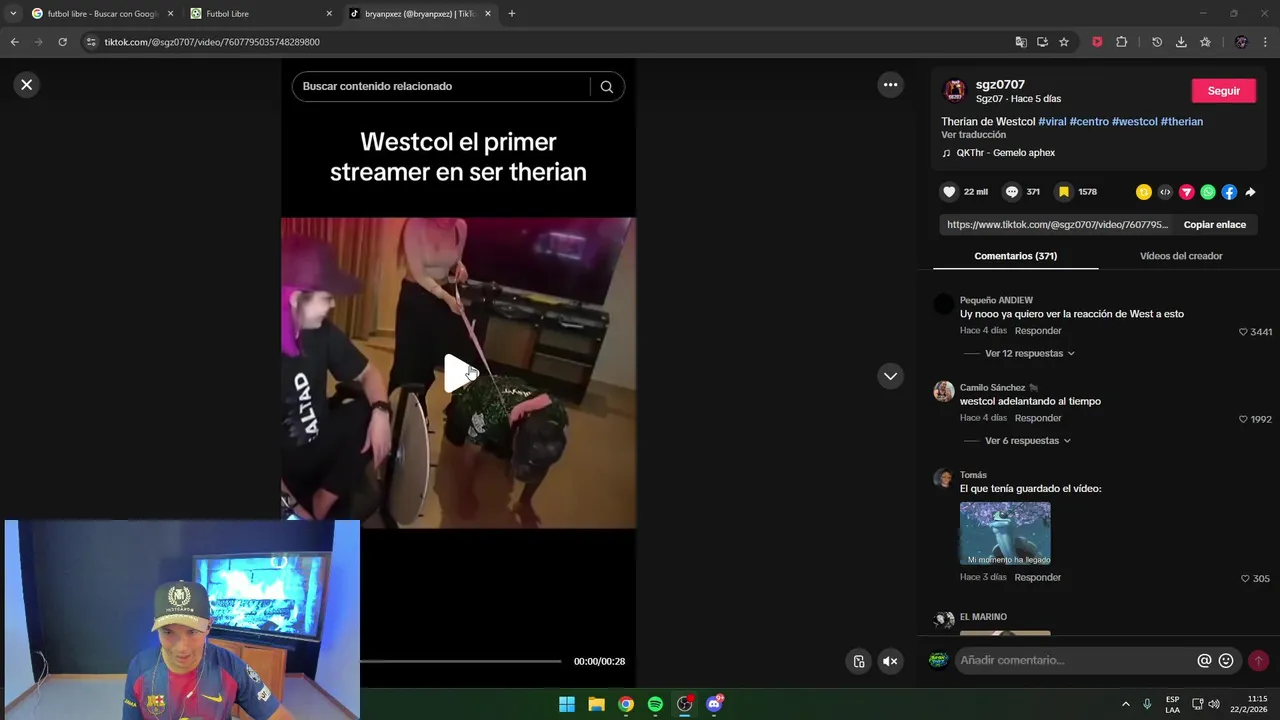Open more share options arrow

1250,192
